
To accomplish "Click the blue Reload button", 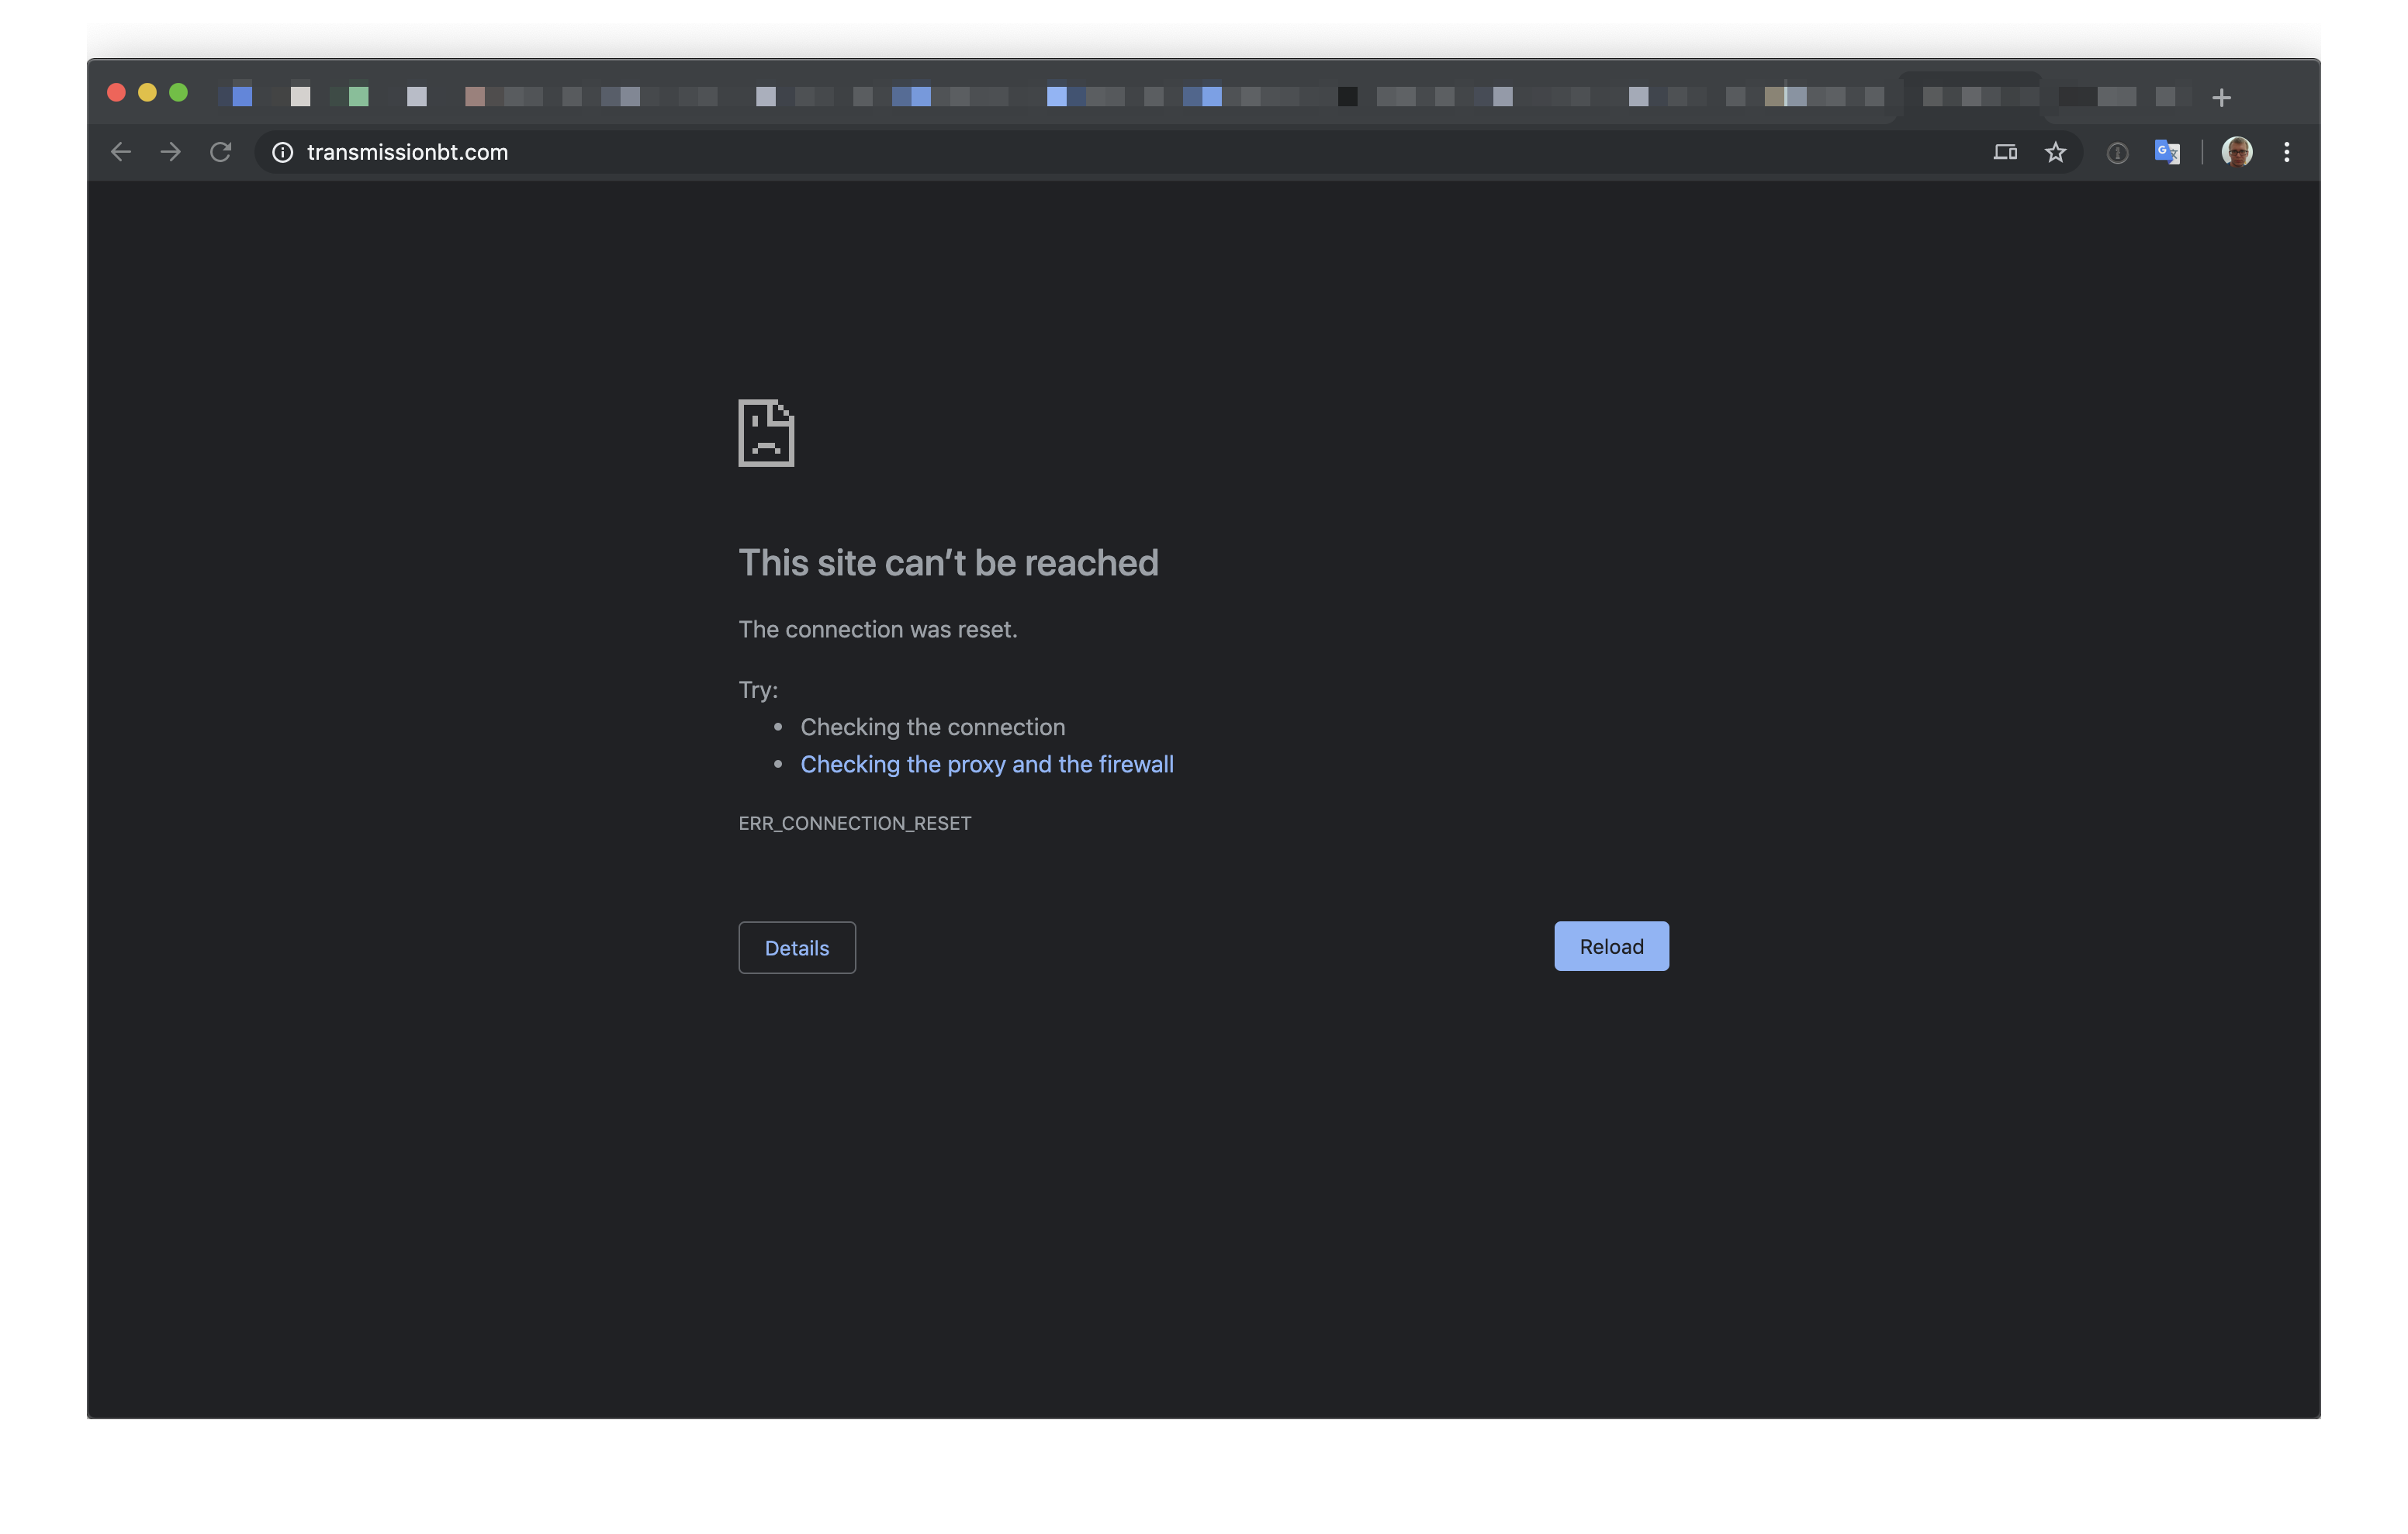I will tap(1611, 946).
